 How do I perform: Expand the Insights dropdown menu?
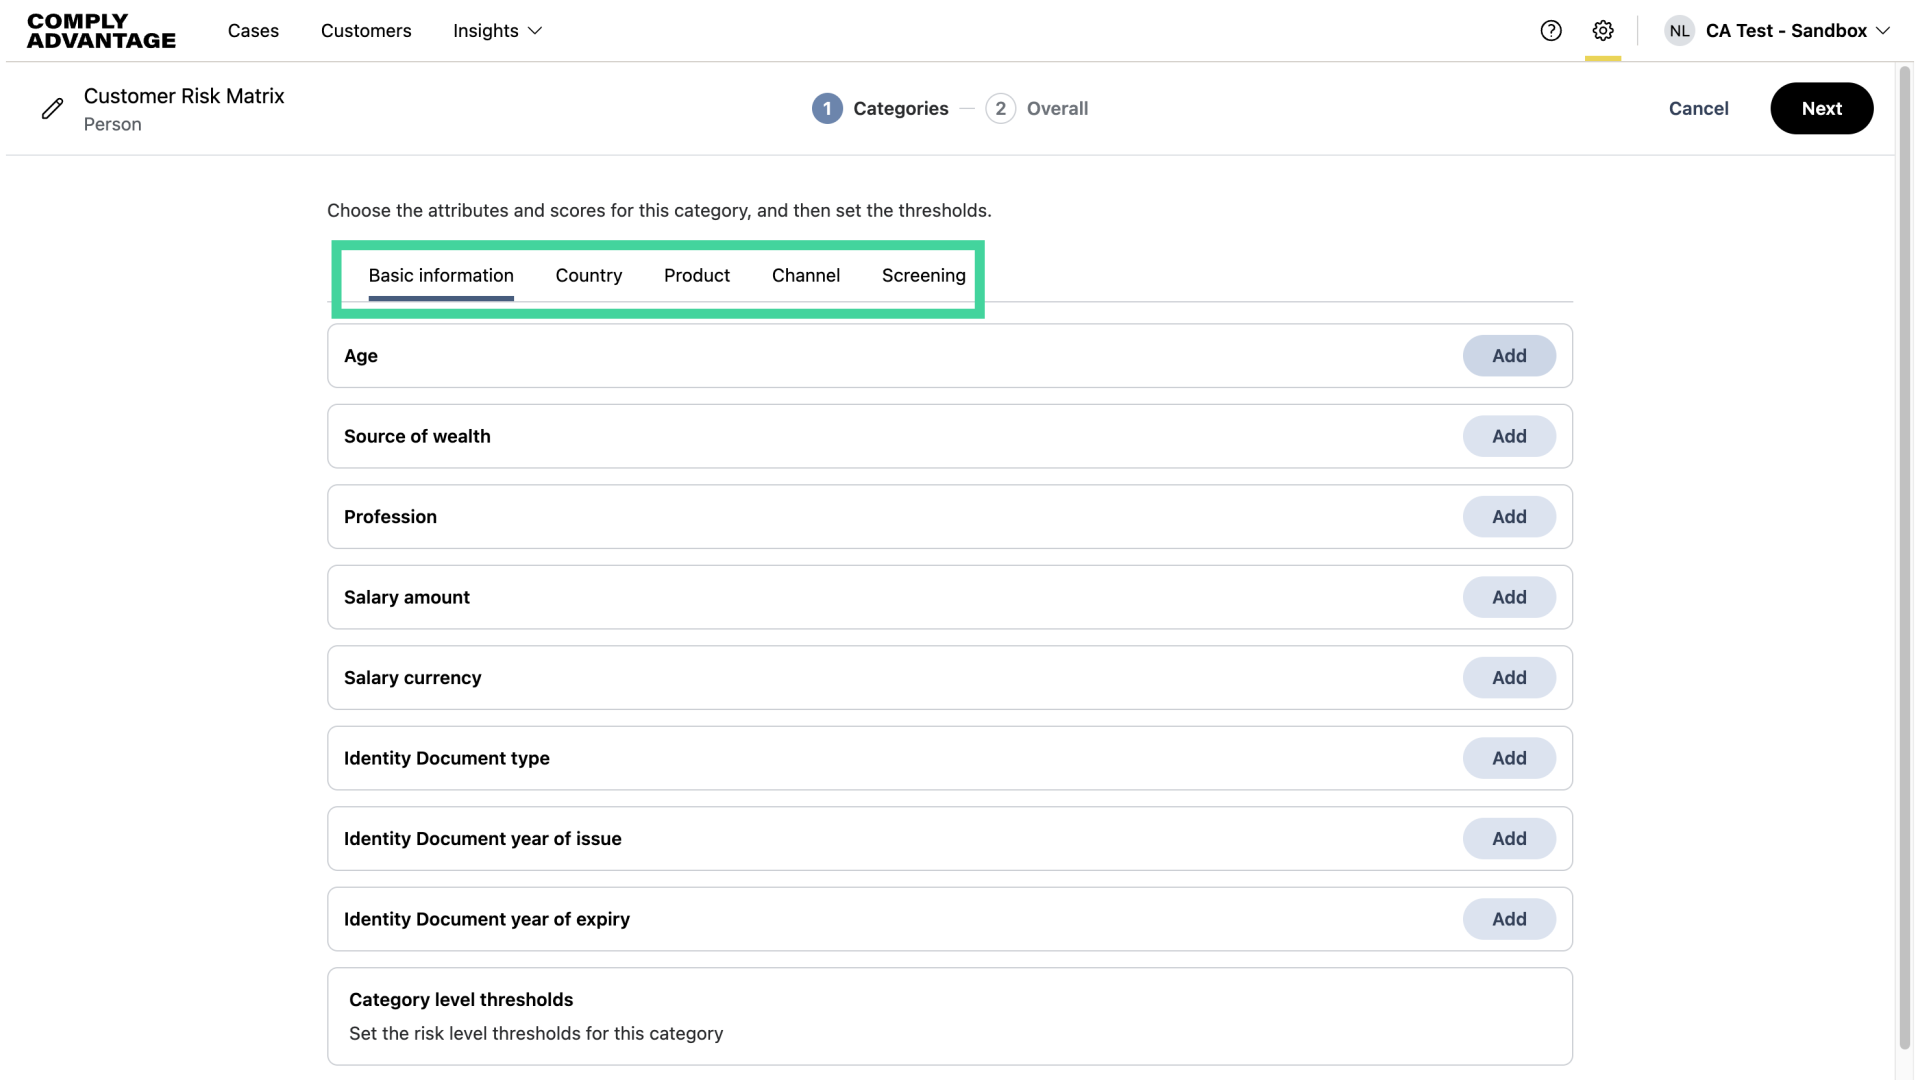tap(497, 31)
